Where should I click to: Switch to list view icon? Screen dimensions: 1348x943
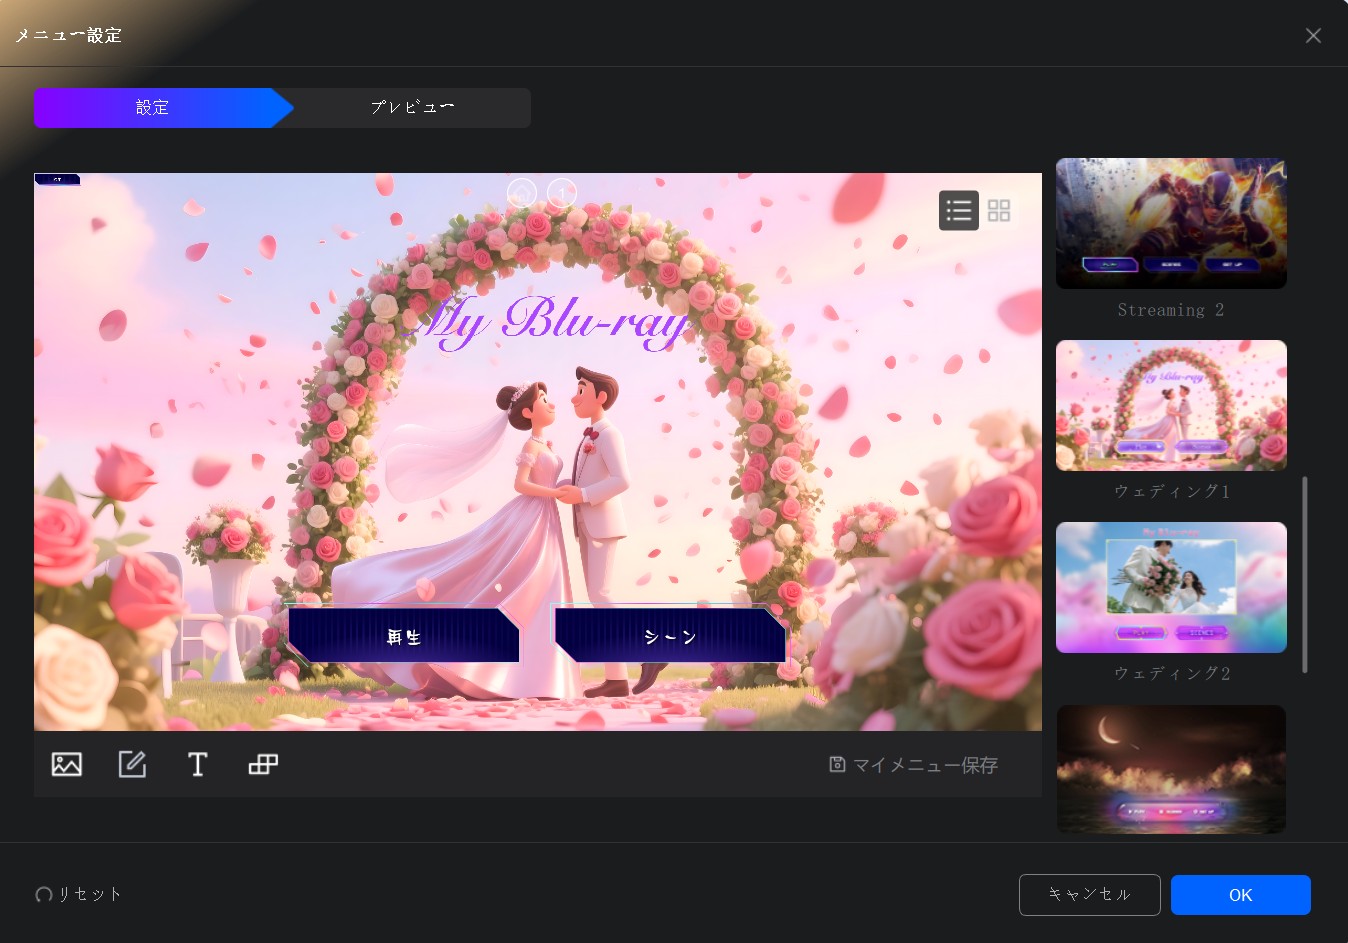pyautogui.click(x=958, y=210)
